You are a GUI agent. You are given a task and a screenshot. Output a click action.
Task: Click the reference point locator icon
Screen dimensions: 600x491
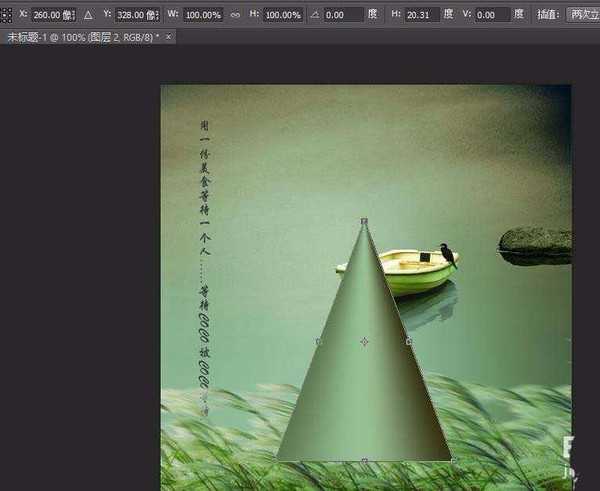pyautogui.click(x=7, y=15)
